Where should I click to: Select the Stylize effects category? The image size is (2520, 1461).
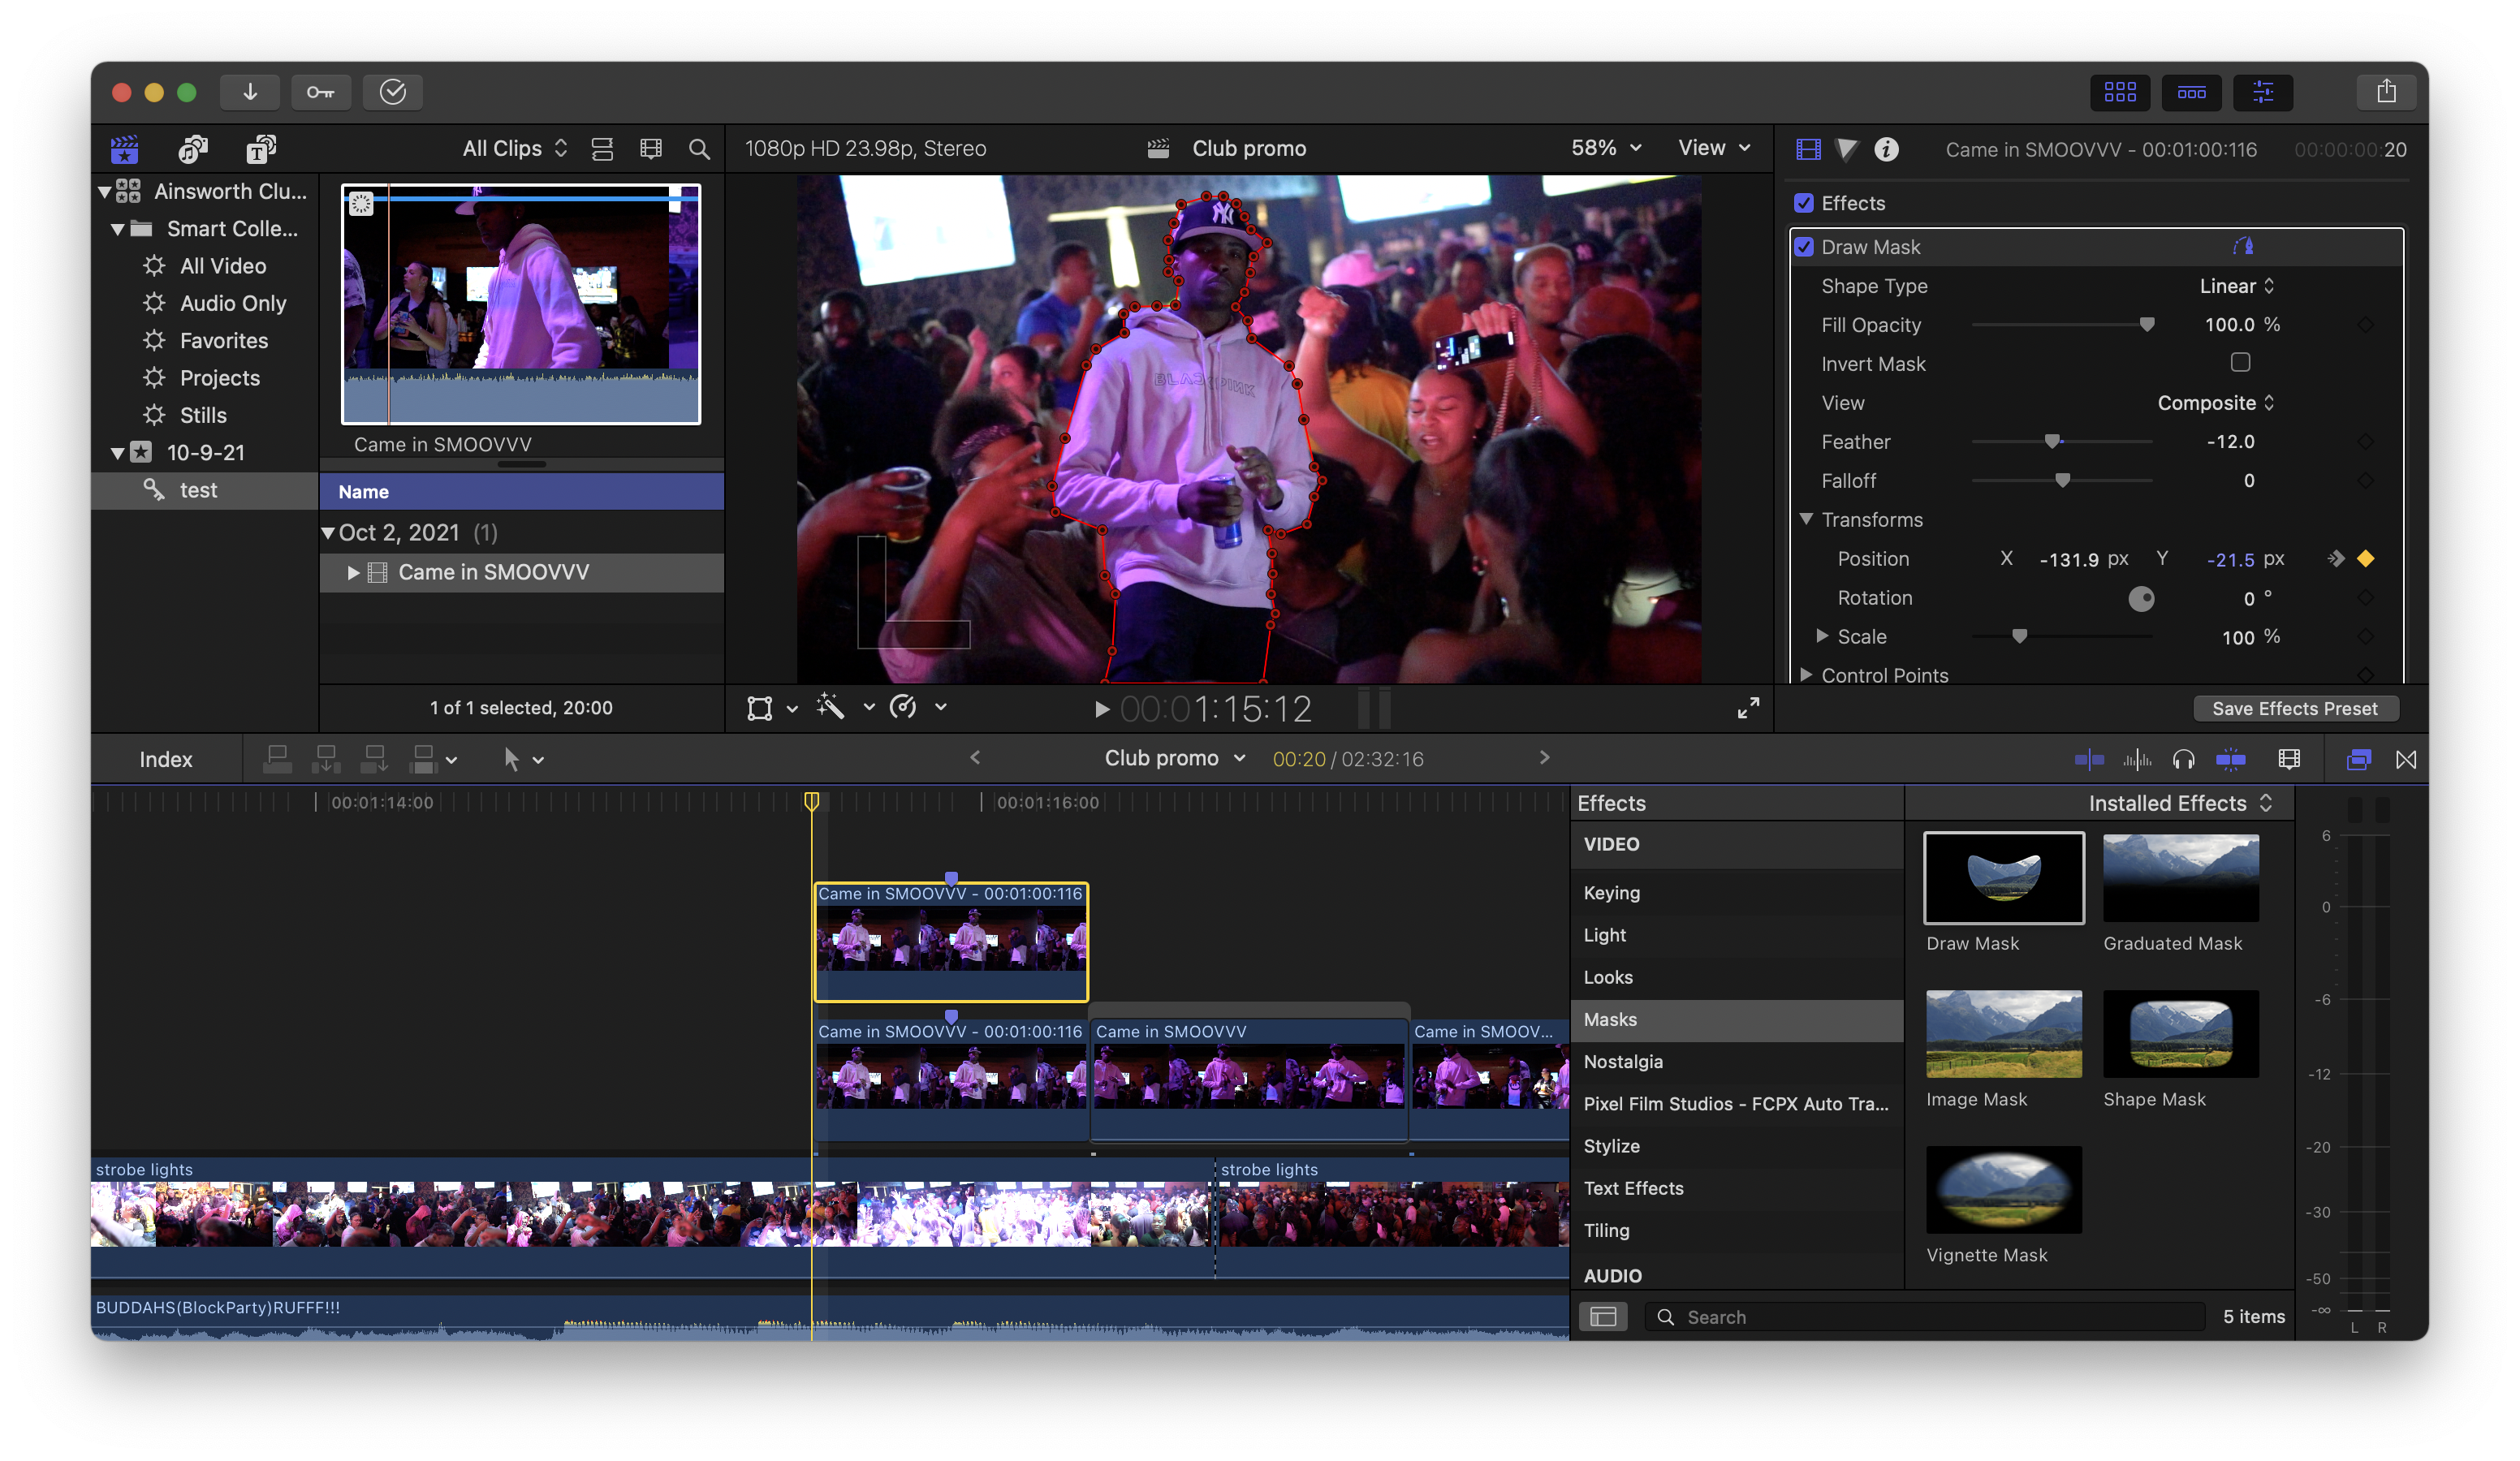[1611, 1146]
